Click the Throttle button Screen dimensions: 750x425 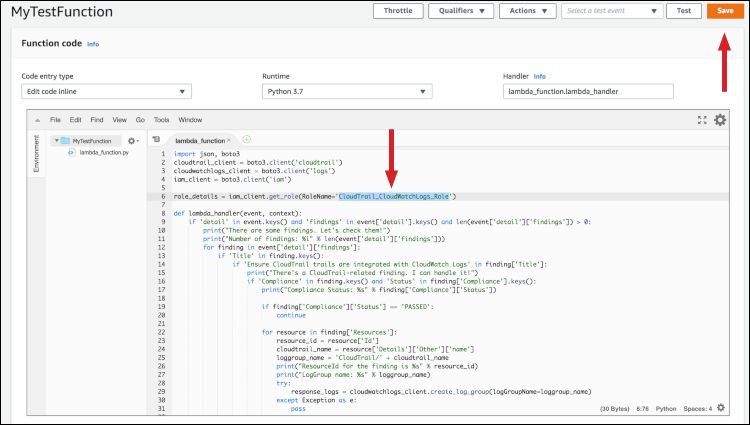pos(397,11)
